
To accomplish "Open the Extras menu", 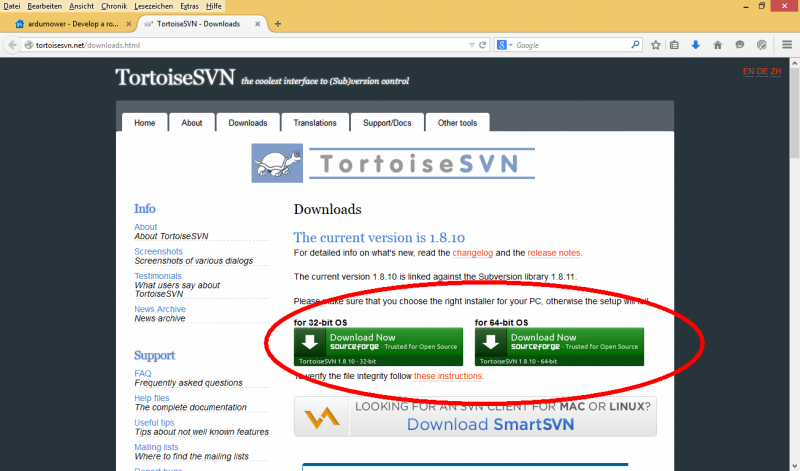I will tap(189, 6).
